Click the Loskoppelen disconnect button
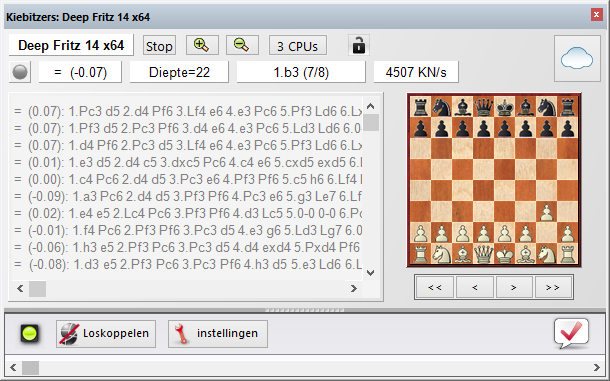Image resolution: width=610 pixels, height=381 pixels. point(106,334)
